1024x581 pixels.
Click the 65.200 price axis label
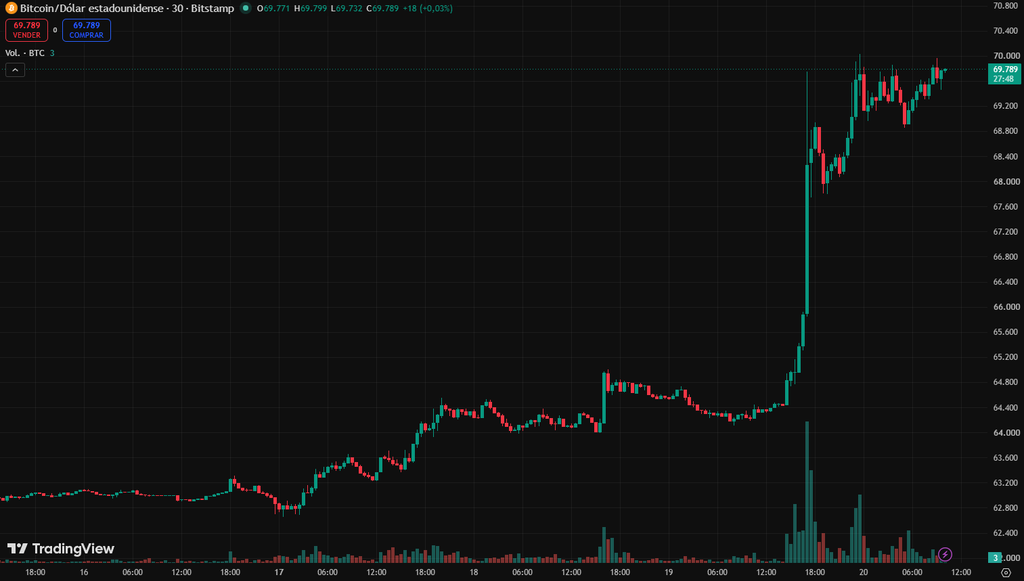point(1006,357)
